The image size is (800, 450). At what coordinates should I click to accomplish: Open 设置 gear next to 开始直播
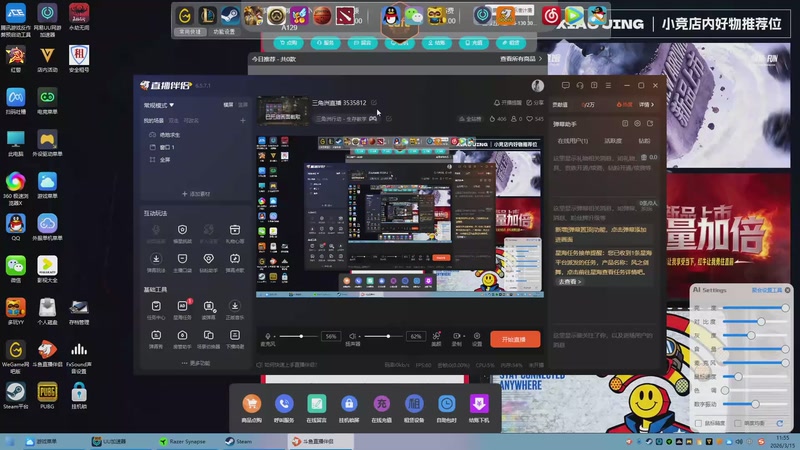pos(477,339)
